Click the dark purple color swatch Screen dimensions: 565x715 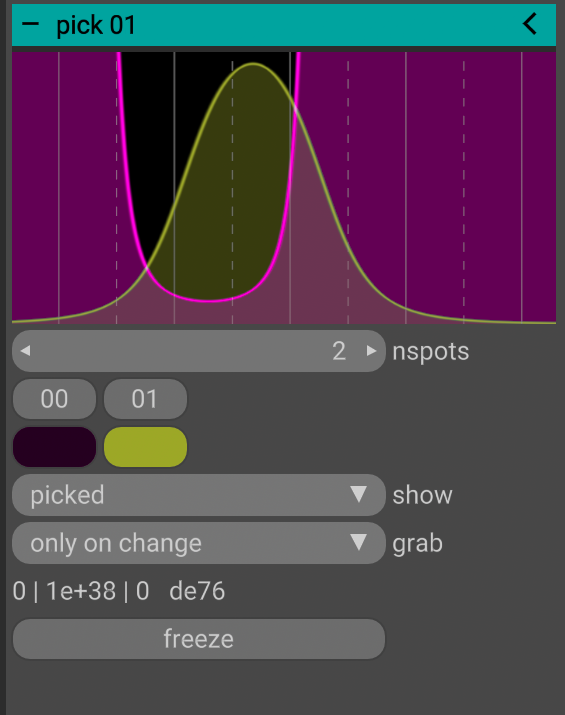[54, 447]
